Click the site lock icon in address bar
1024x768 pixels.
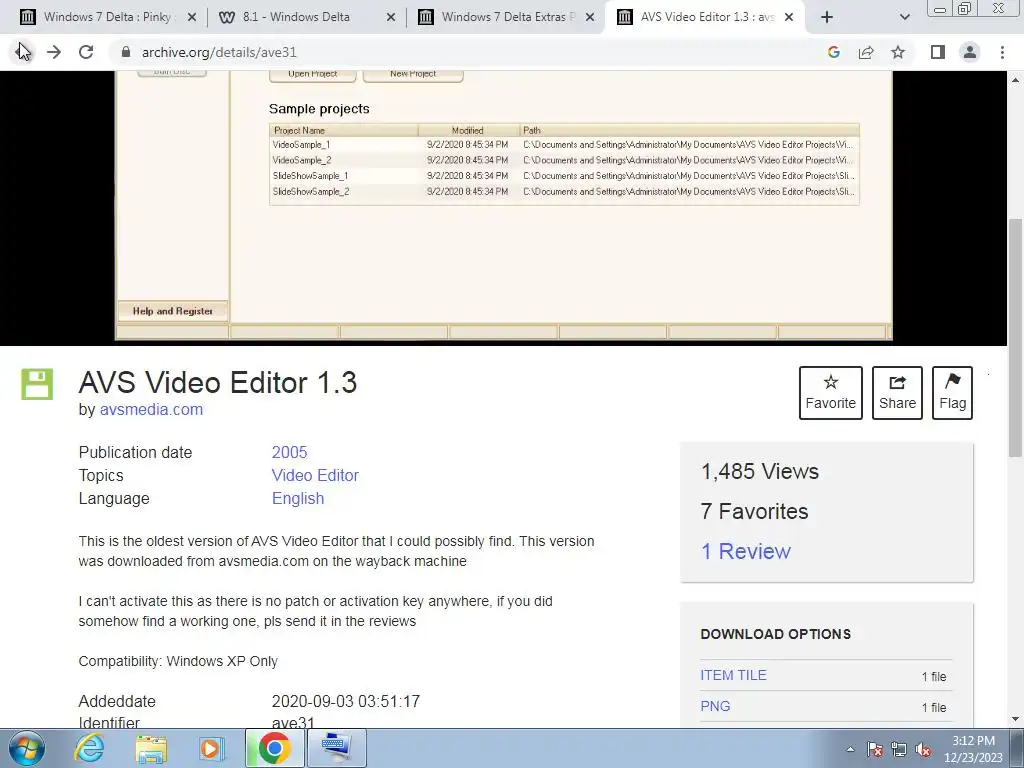126,52
